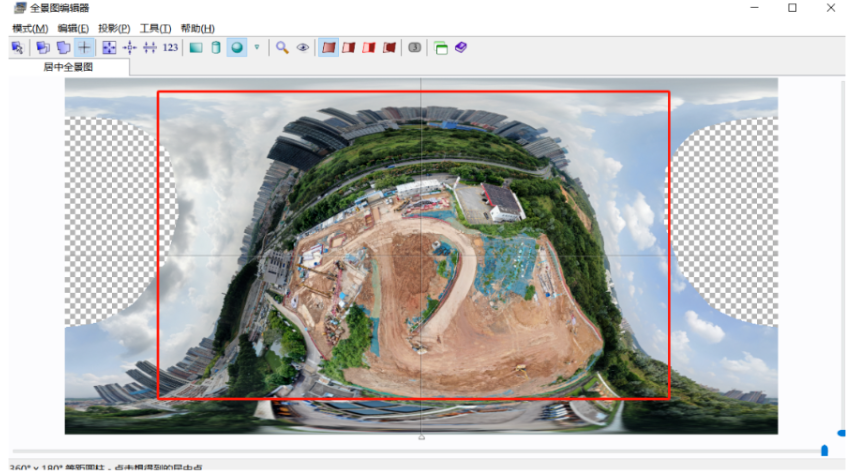Viewport: 856px width, 474px height.
Task: Expand the more projections dropdown arrow
Action: tap(257, 48)
